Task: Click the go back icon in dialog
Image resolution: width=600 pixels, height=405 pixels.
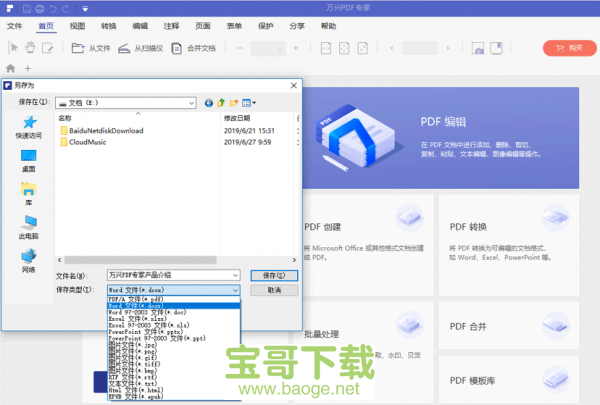Action: [209, 103]
